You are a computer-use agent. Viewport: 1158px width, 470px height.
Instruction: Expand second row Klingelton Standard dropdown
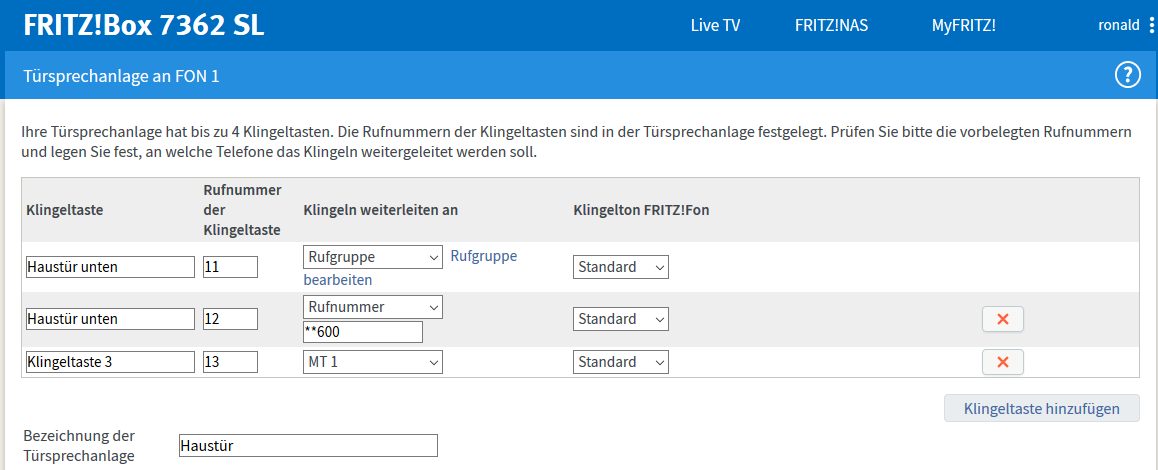click(620, 319)
